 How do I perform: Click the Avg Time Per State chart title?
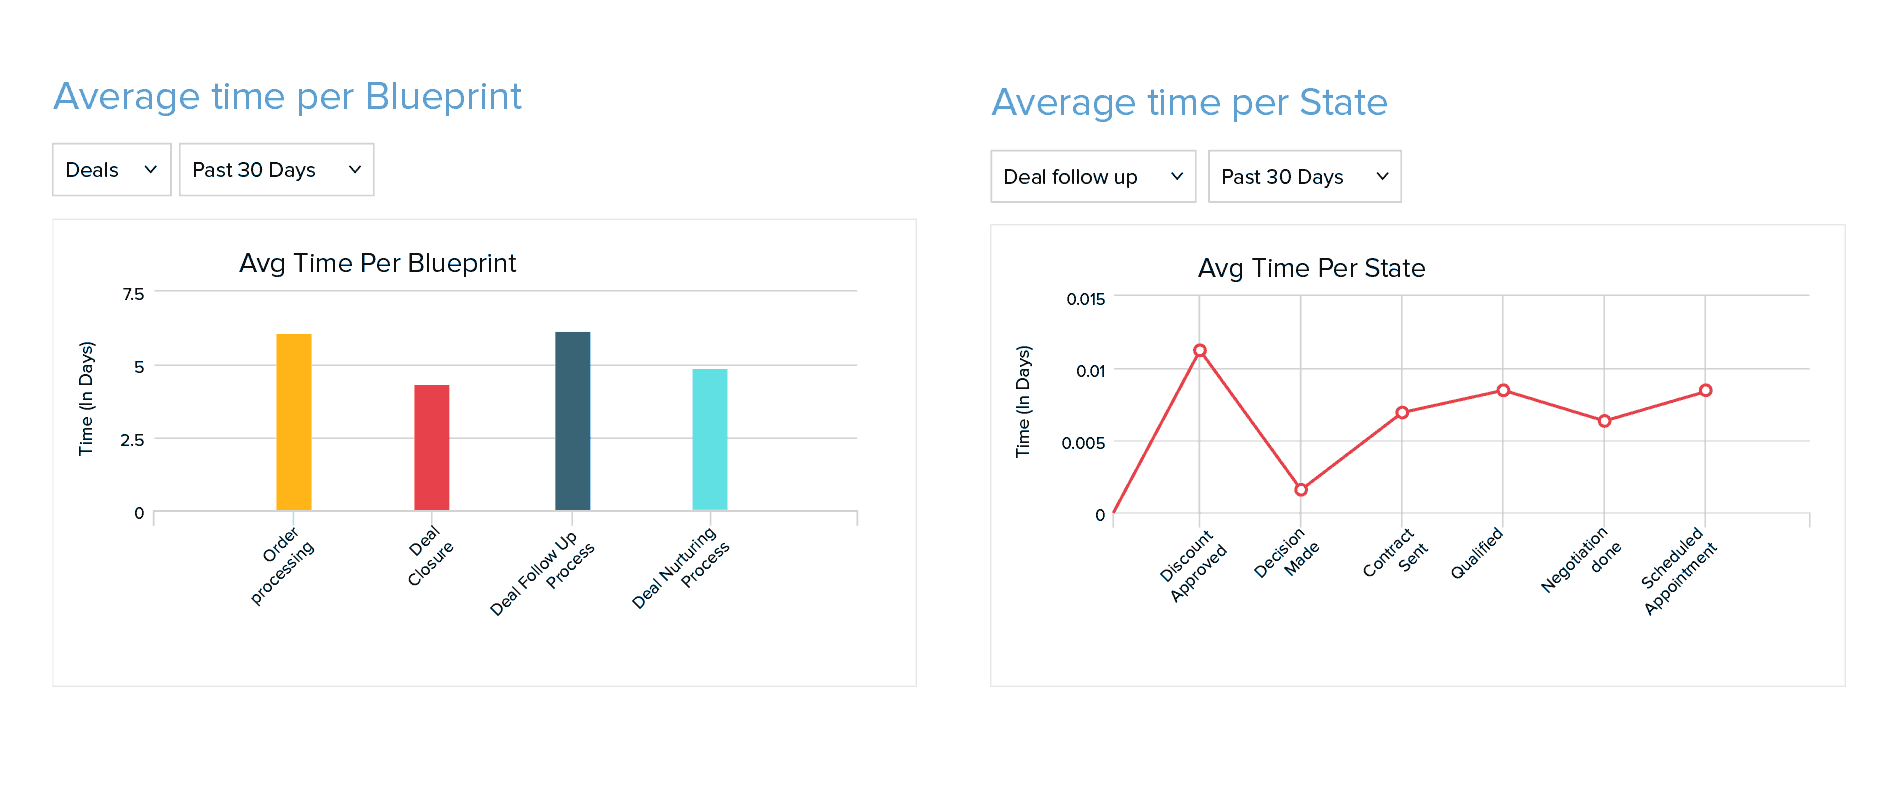1311,268
